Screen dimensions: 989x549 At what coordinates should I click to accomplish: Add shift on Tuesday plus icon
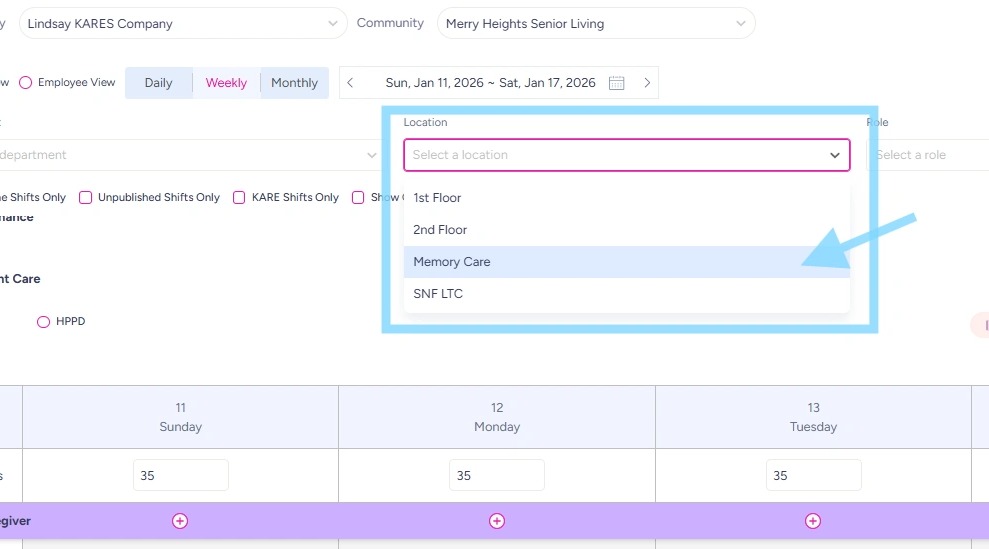click(813, 521)
